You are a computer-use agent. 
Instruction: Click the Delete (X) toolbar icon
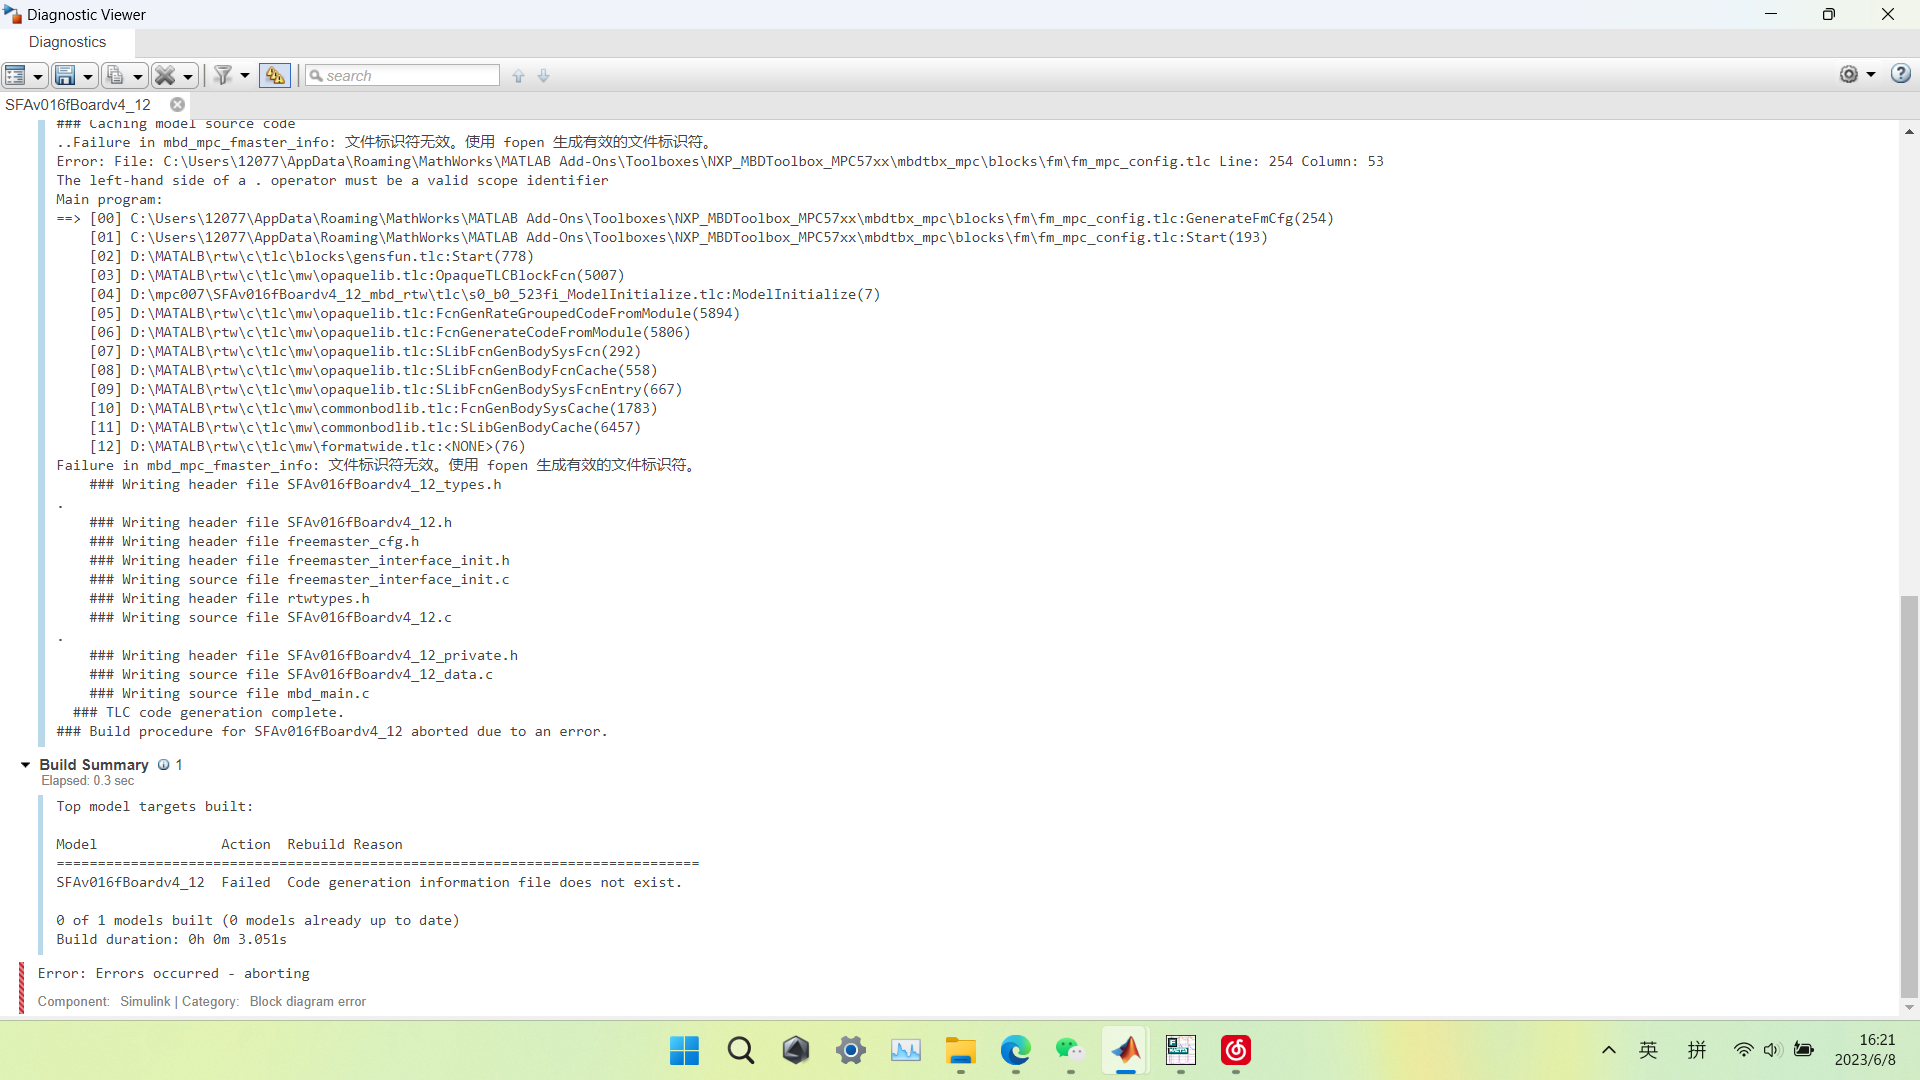[x=165, y=76]
